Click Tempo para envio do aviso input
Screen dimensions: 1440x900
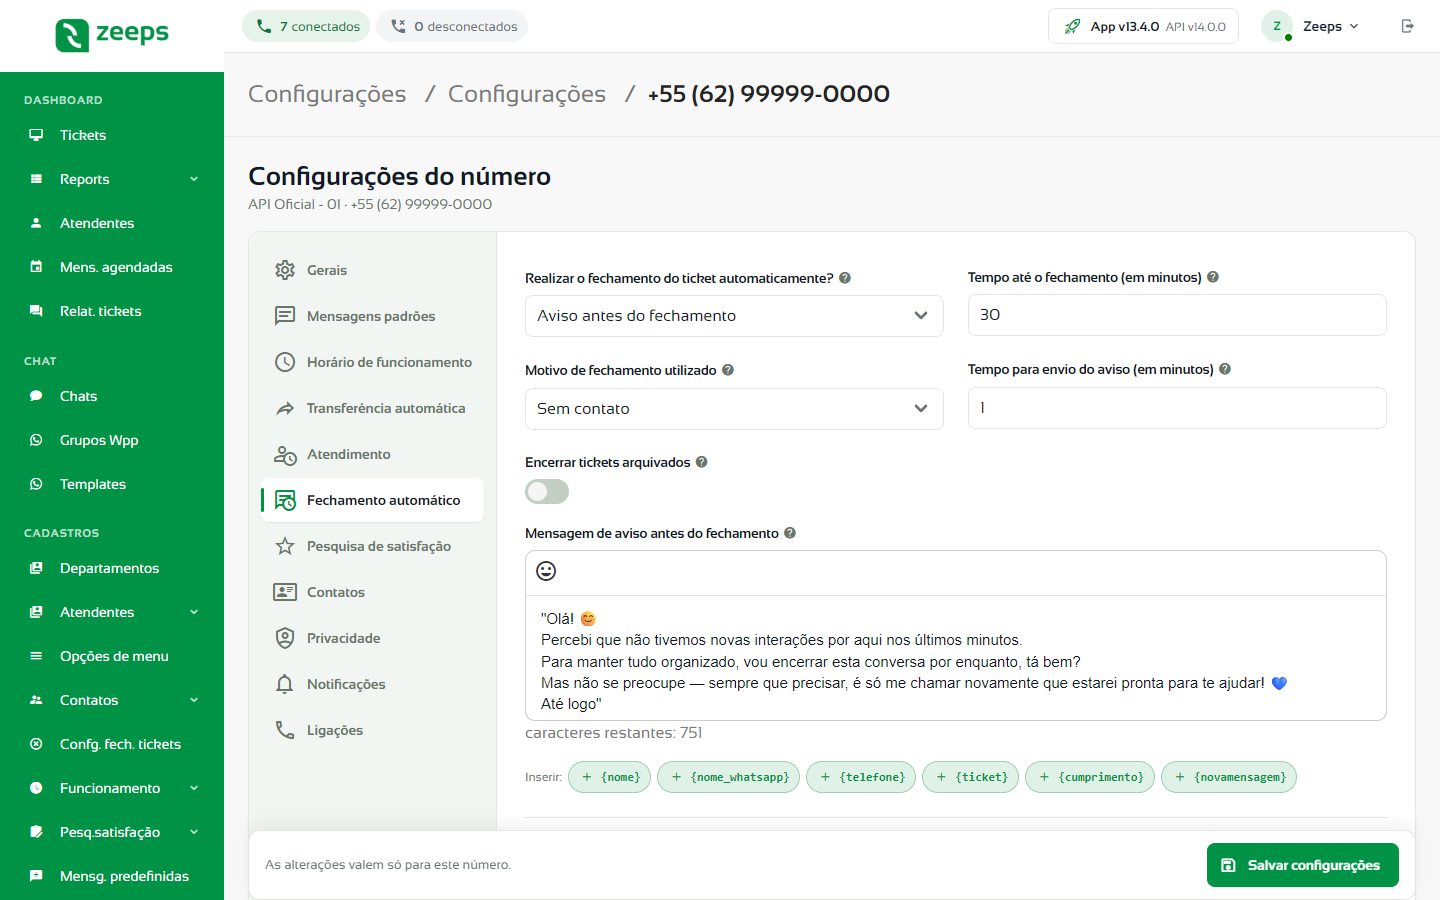1177,408
